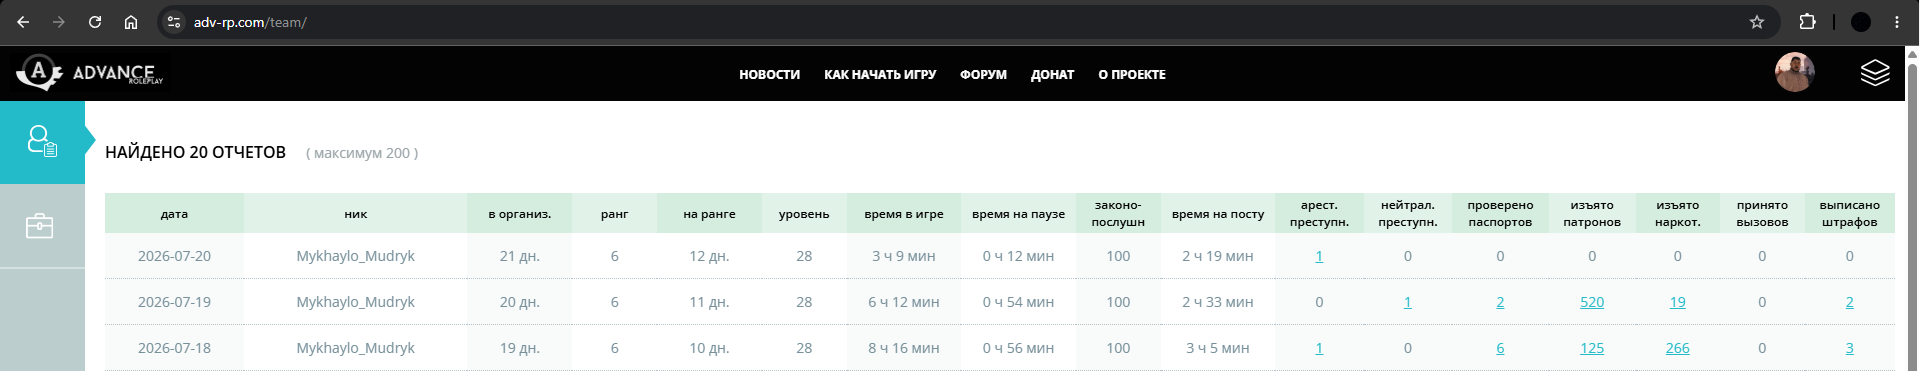Click the 'принято вызовов' column header
Screen dimensions: 1920x371
[x=1762, y=213]
